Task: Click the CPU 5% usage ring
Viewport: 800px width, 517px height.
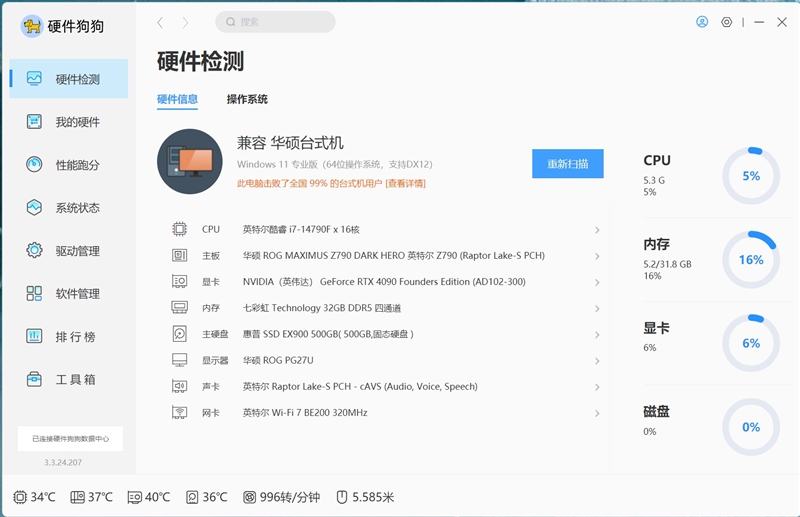Action: click(751, 176)
